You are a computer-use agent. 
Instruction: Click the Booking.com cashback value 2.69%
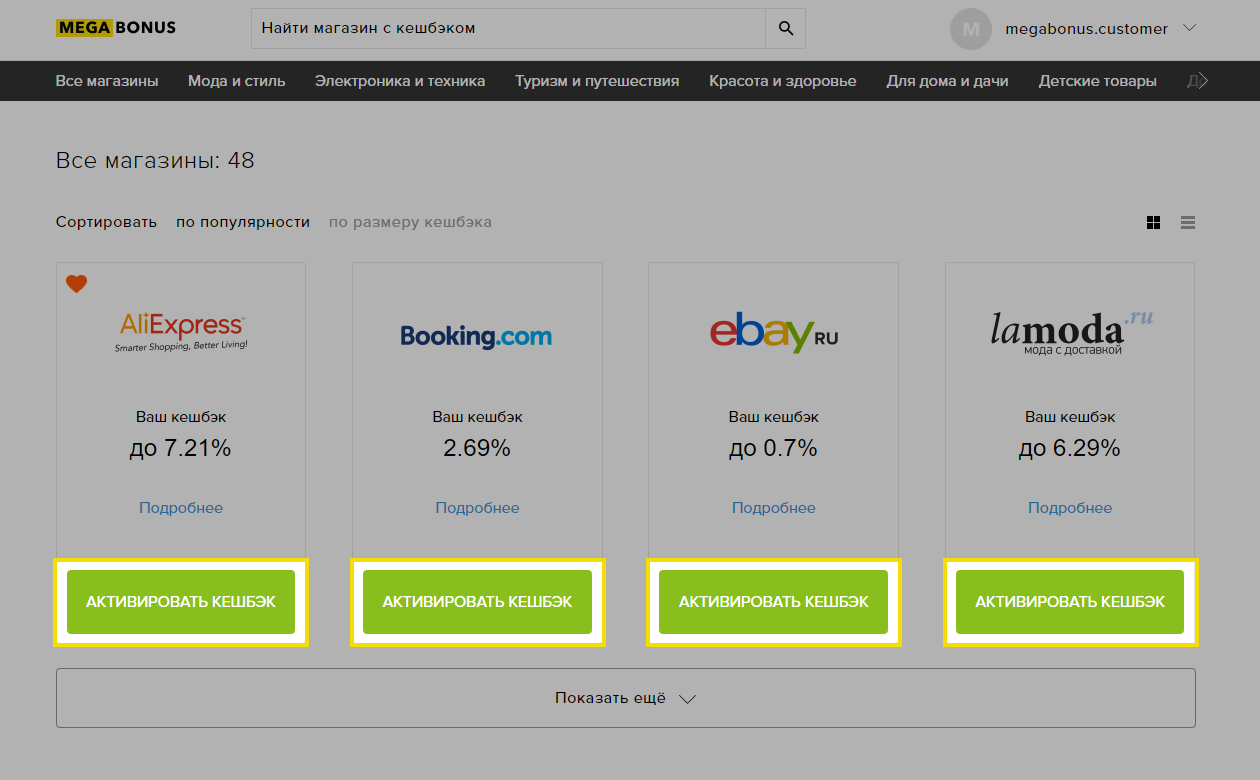pos(477,448)
